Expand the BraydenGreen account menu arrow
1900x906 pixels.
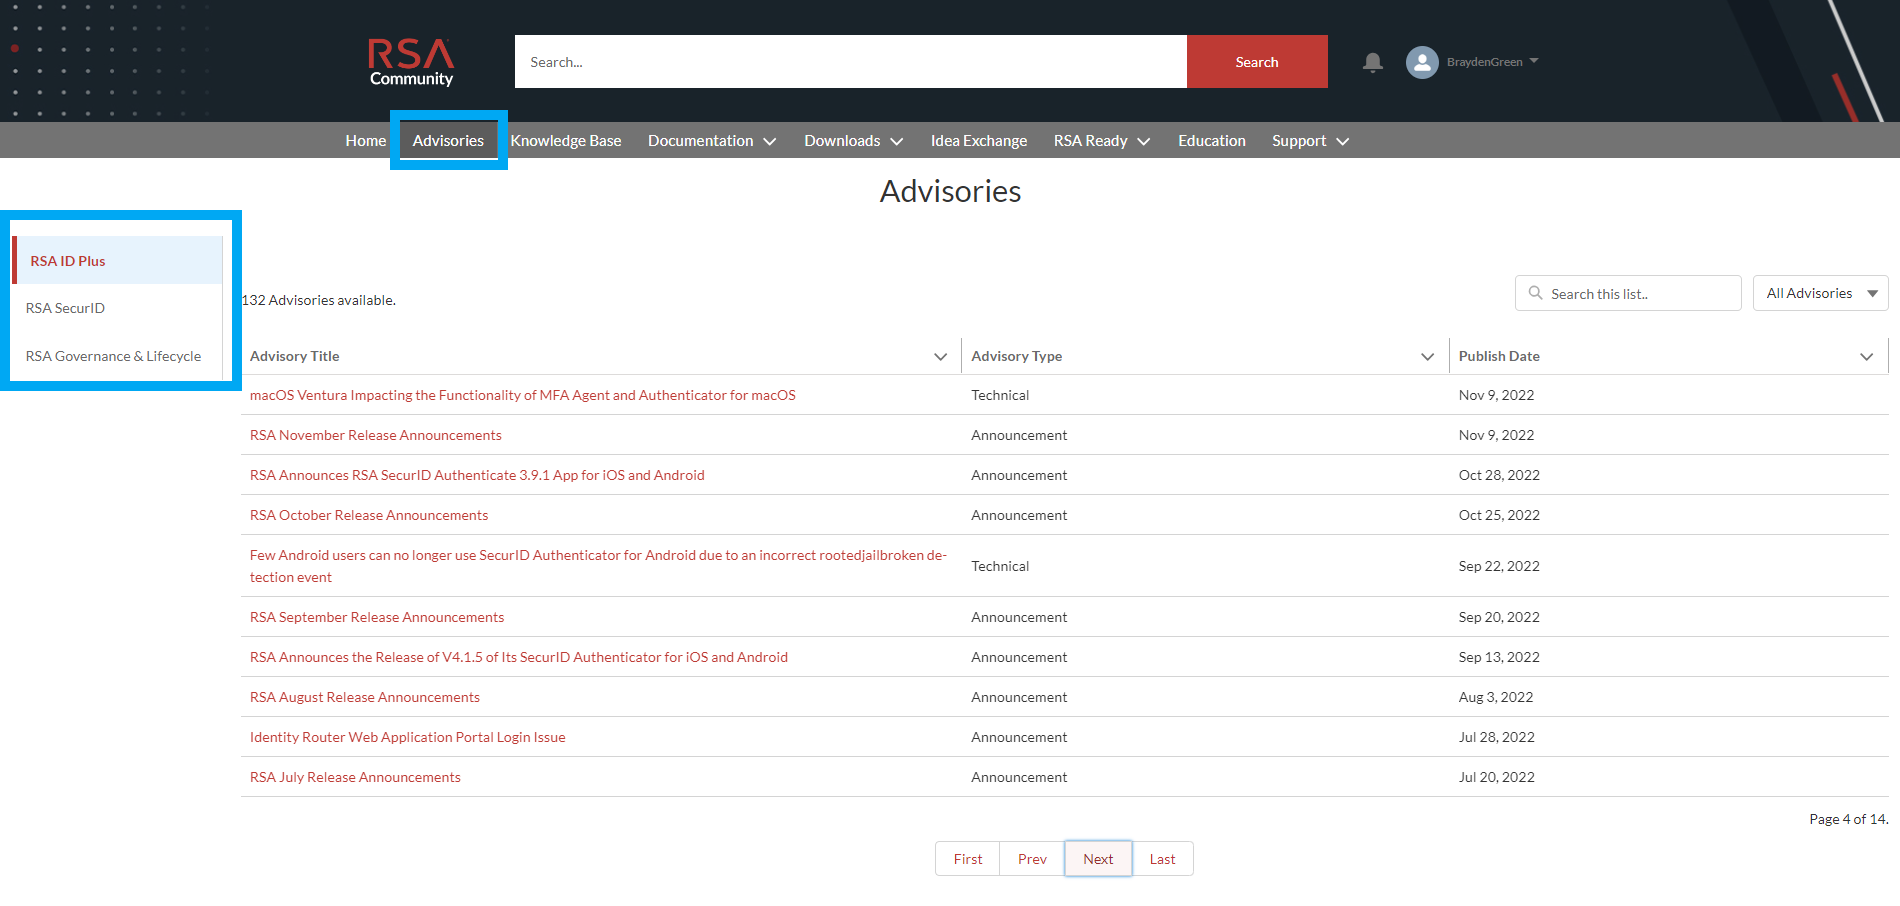pos(1534,61)
